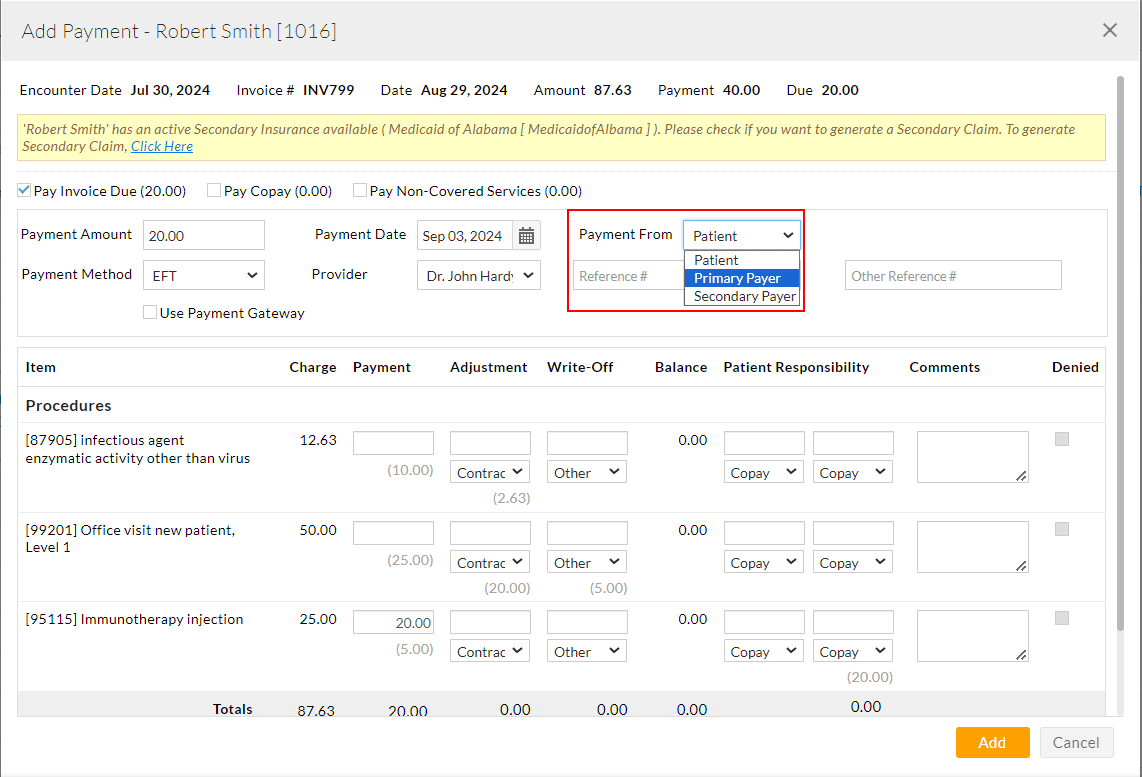Open the Contract adjustment dropdown for 99201
The width and height of the screenshot is (1142, 777).
point(489,561)
